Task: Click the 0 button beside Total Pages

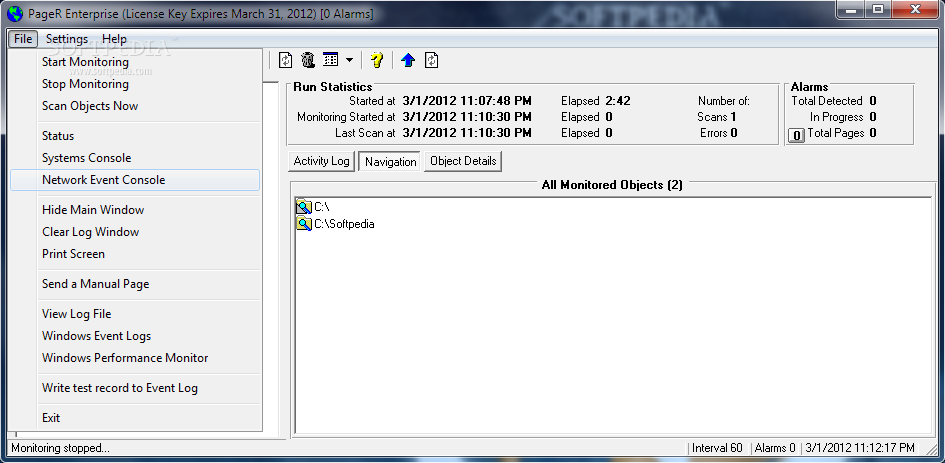Action: (x=796, y=136)
